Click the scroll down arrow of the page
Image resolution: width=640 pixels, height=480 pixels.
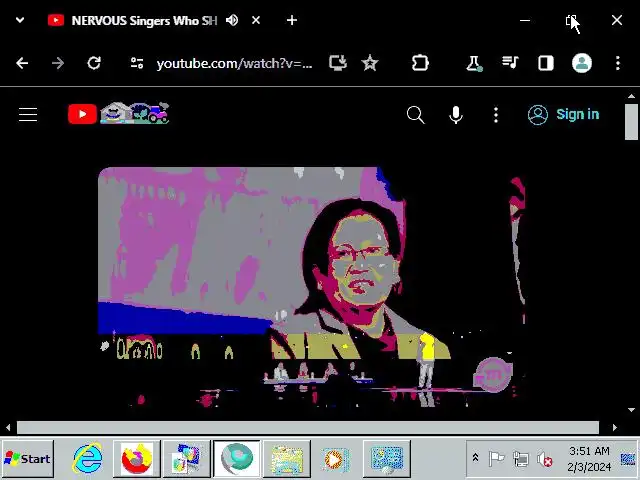click(631, 410)
